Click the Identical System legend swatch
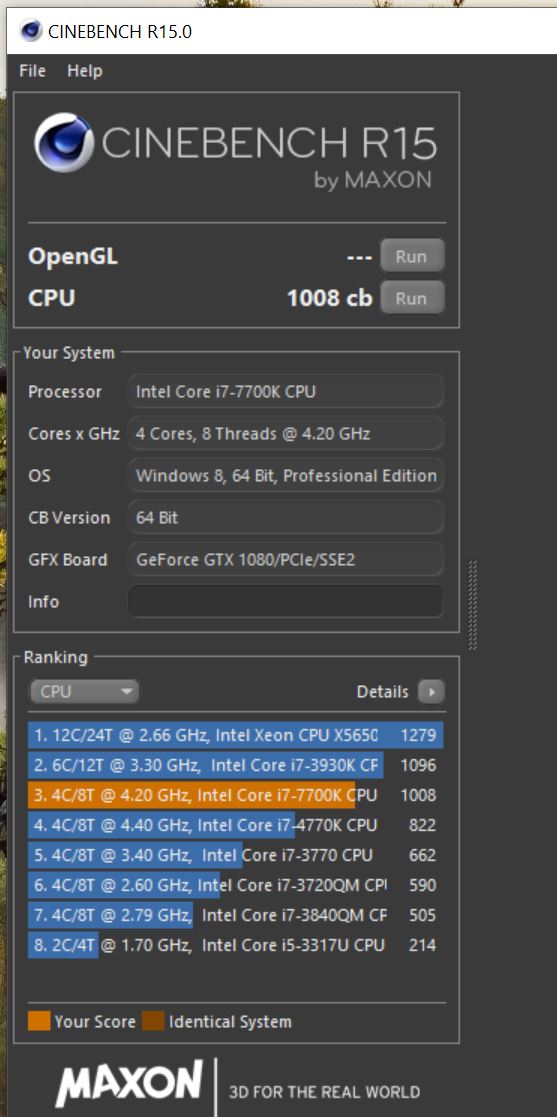The height and width of the screenshot is (1117, 557). point(153,1022)
